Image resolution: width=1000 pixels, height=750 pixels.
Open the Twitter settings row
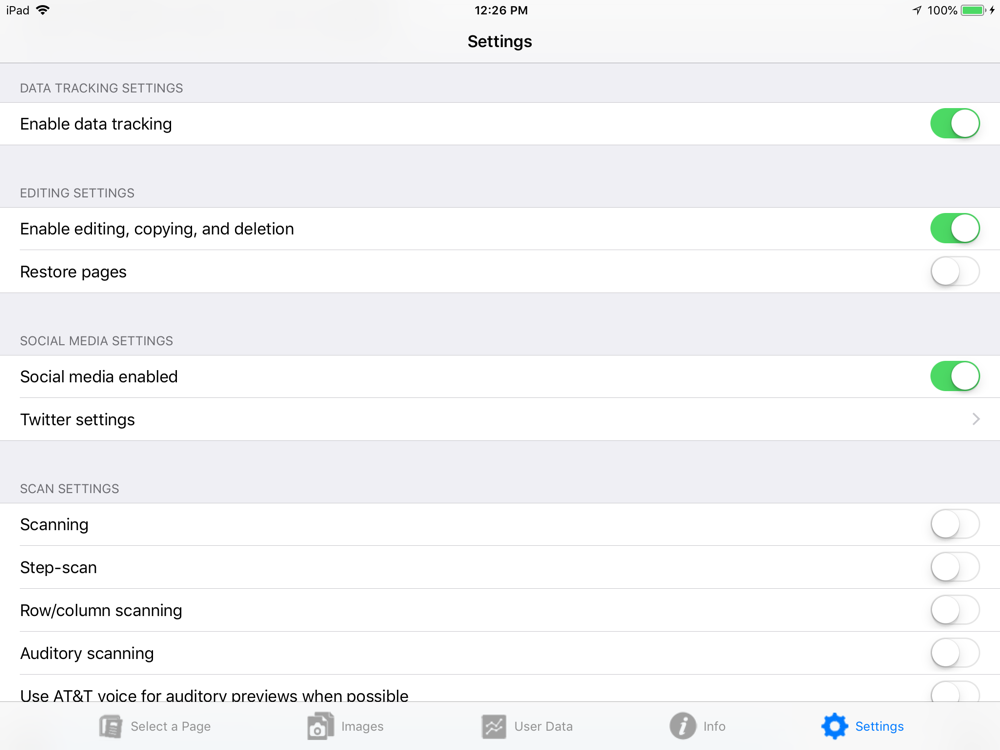point(500,419)
